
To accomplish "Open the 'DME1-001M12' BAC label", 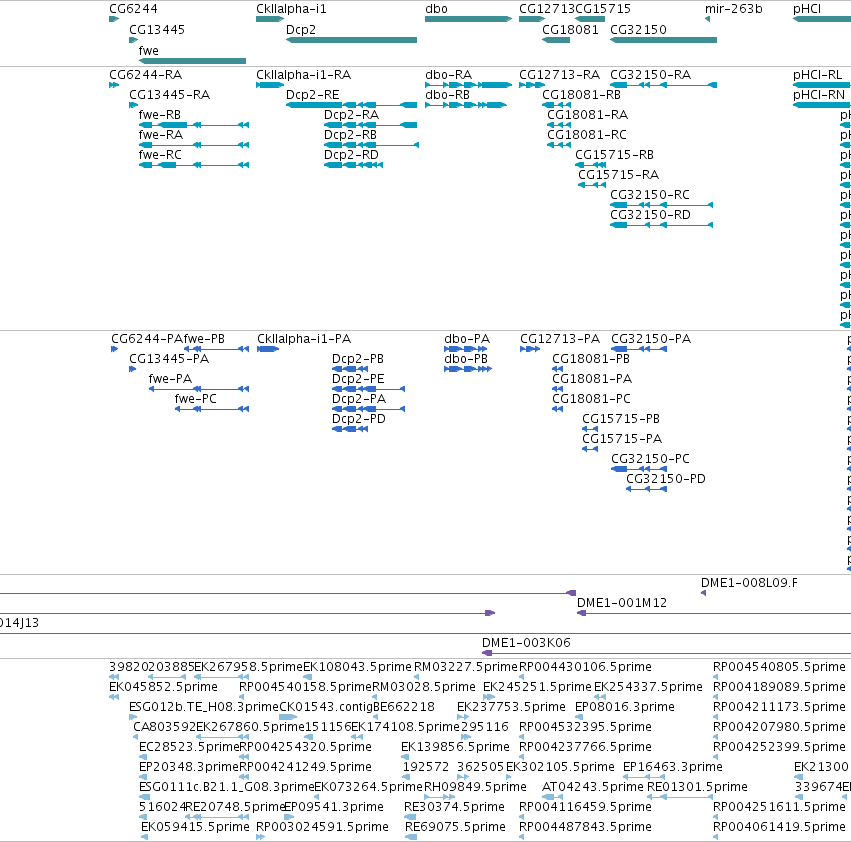I will pos(622,603).
